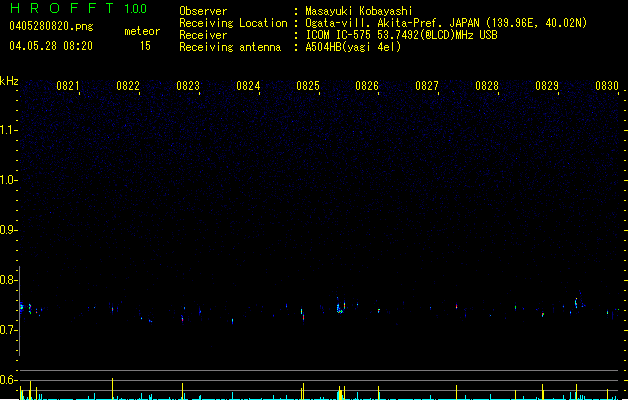Click the 0.9 kHz frequency label
Screen dimensions: 629x400
8,230
